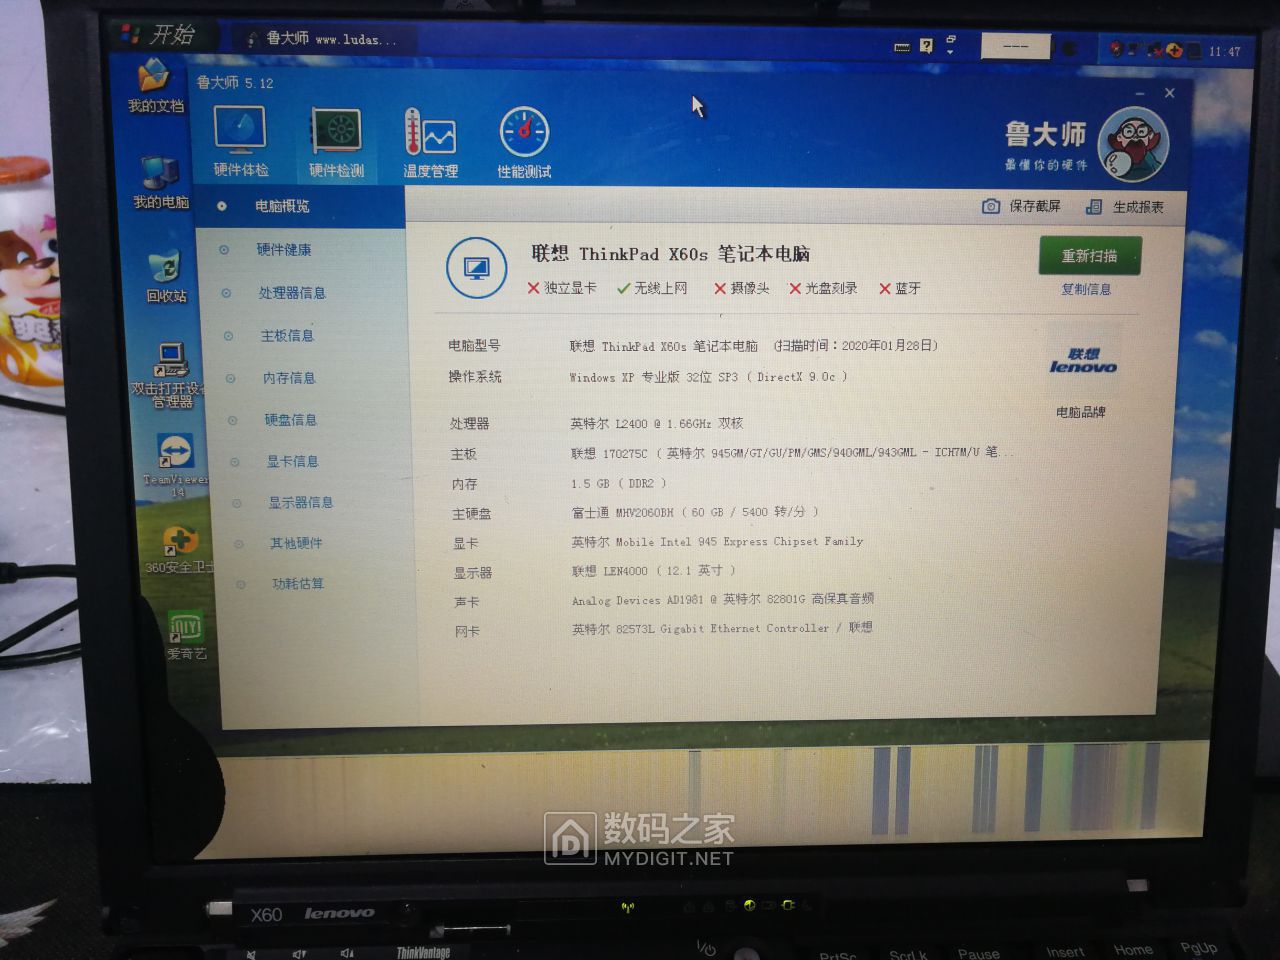Click 光盘刻录 feature indicator
The image size is (1280, 960).
823,288
